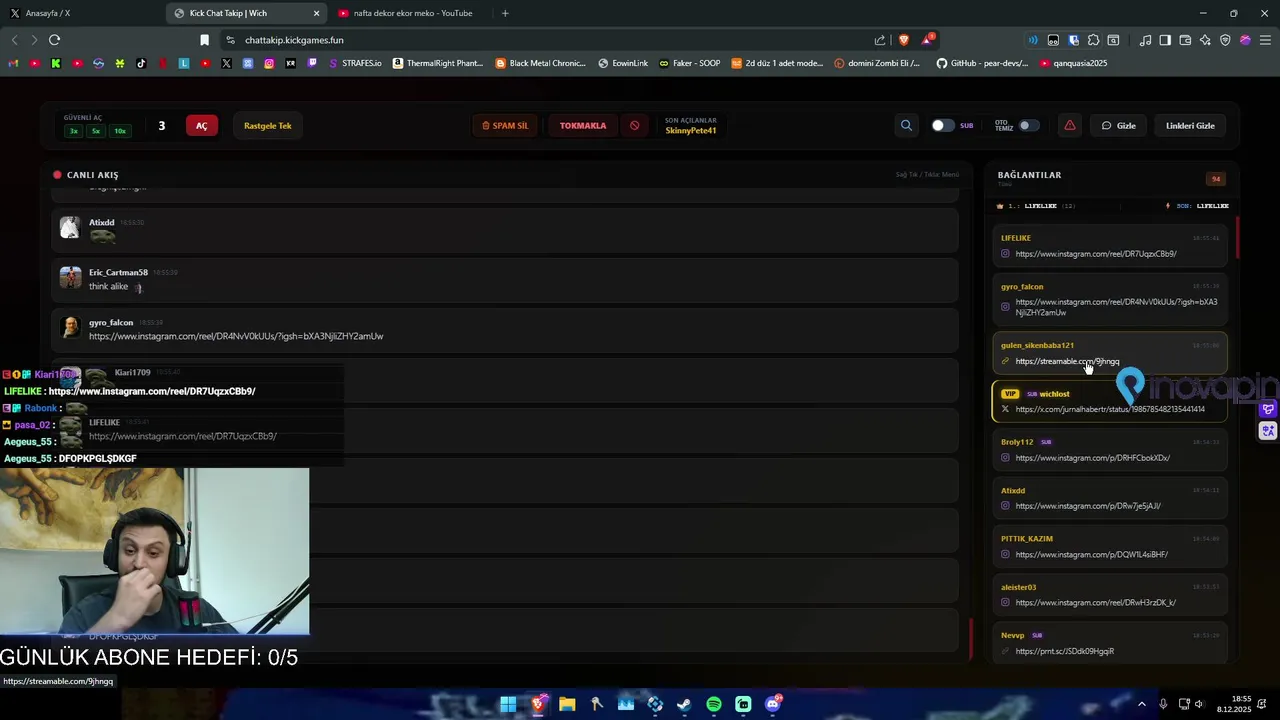The width and height of the screenshot is (1280, 720).
Task: Open a new browser tab
Action: (x=505, y=13)
